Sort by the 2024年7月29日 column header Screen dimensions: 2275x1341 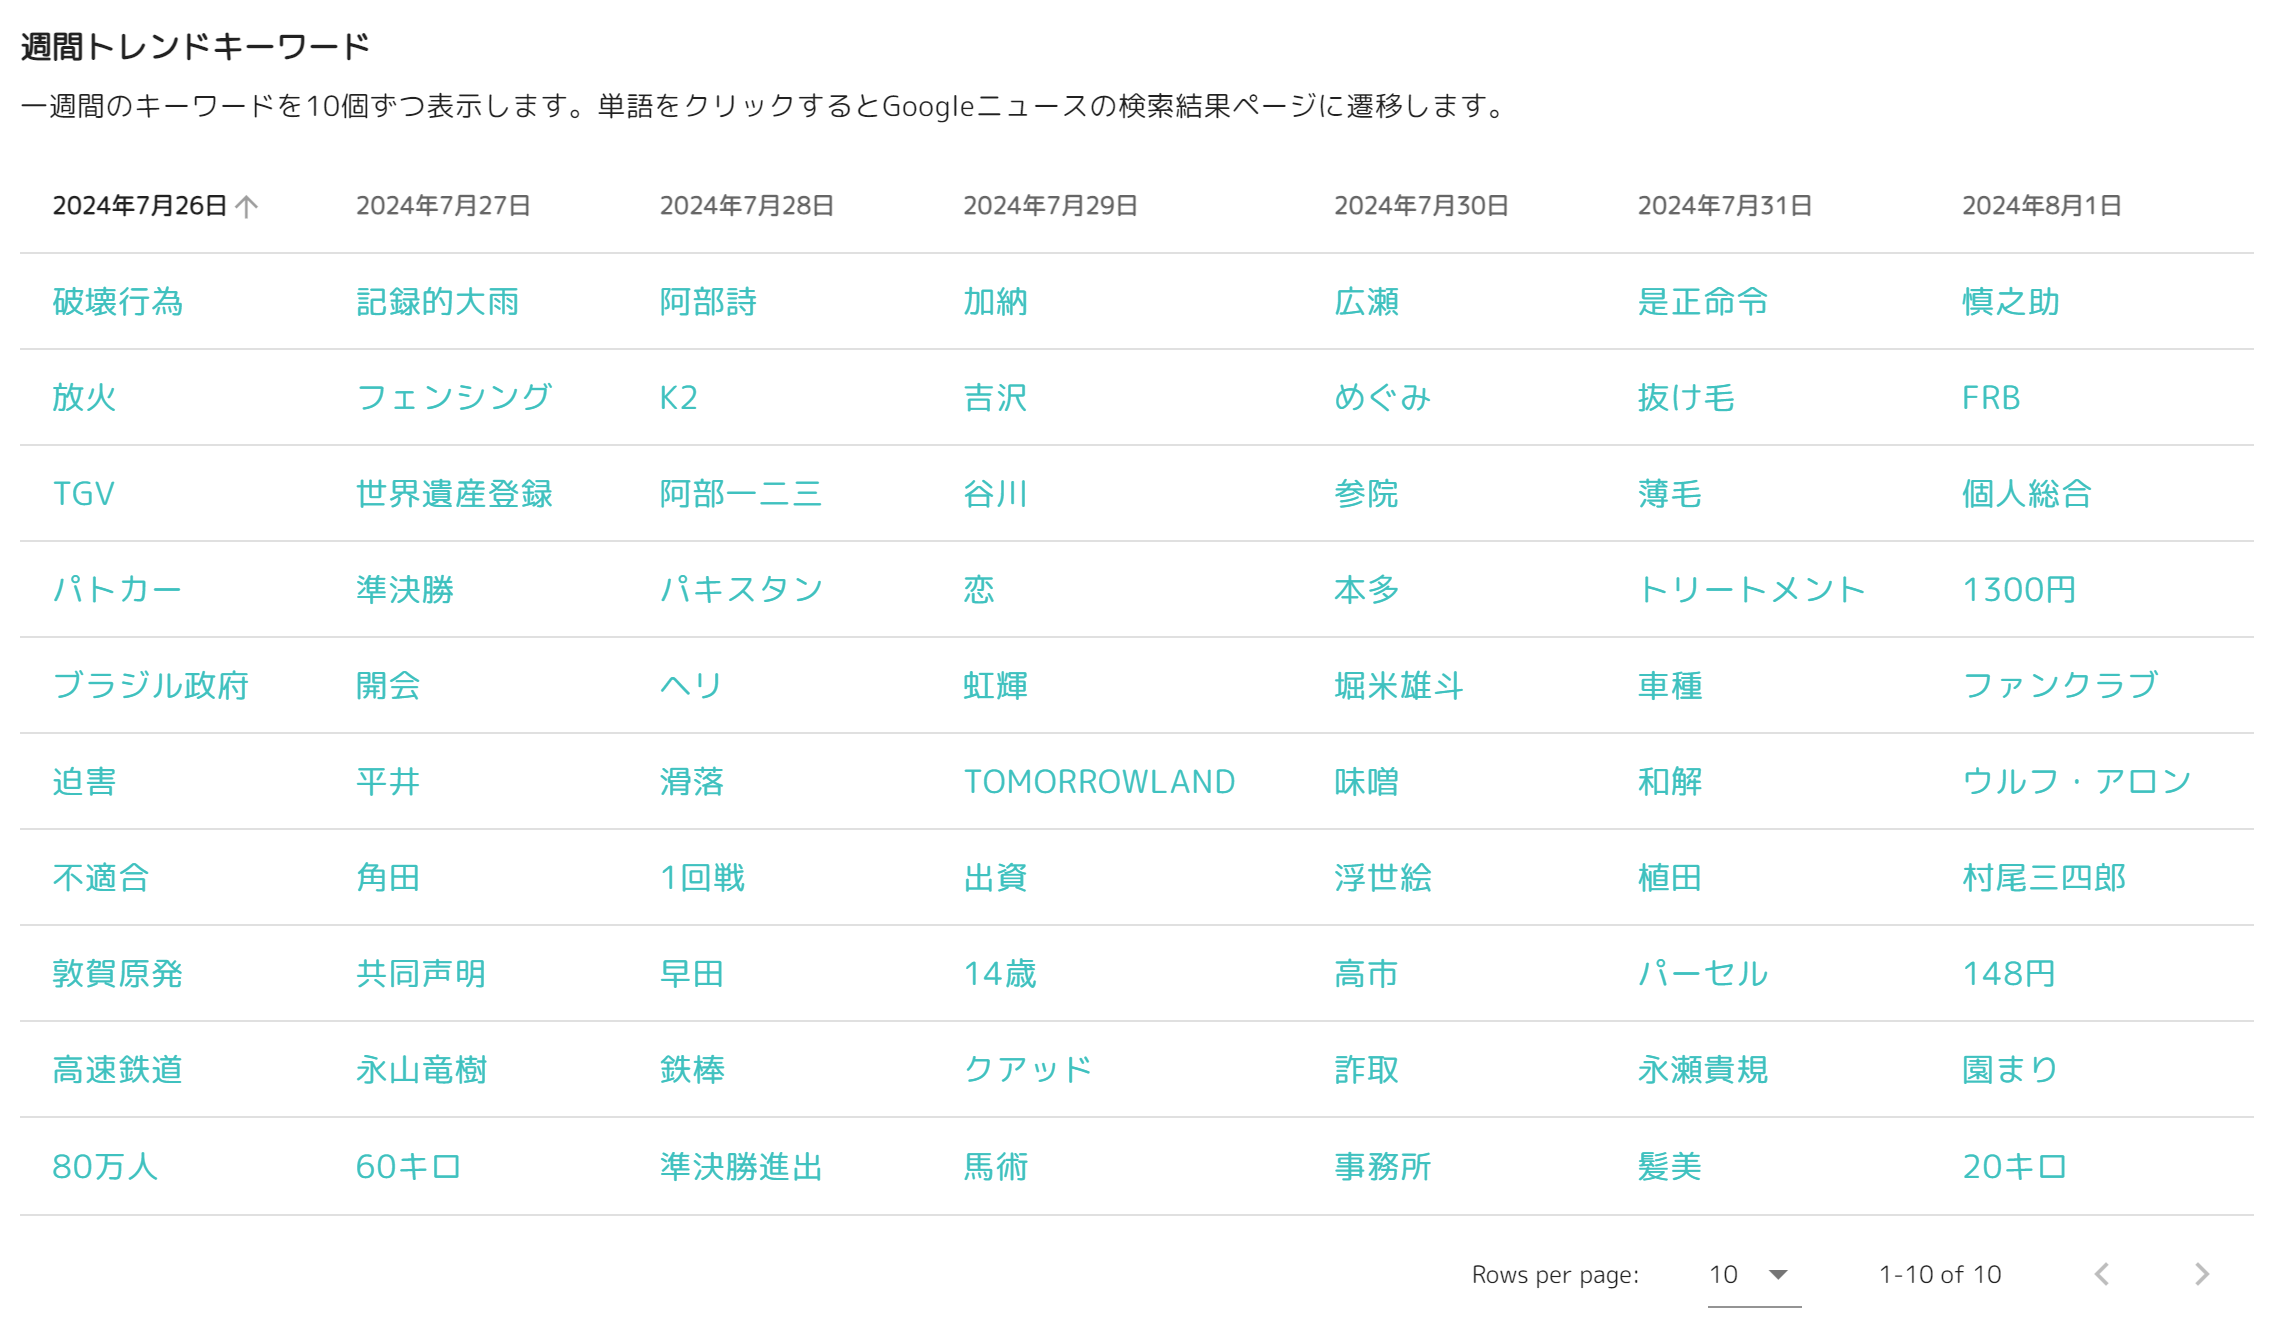1050,206
